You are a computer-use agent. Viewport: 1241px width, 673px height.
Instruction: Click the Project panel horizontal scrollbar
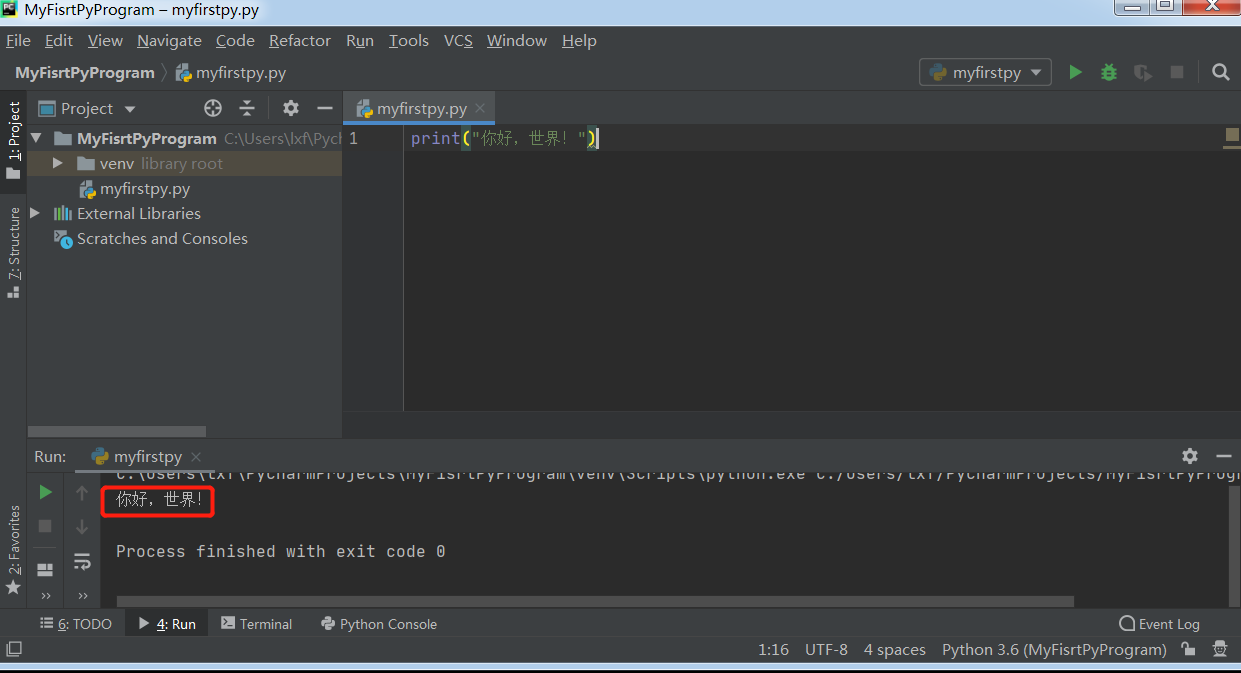(117, 432)
